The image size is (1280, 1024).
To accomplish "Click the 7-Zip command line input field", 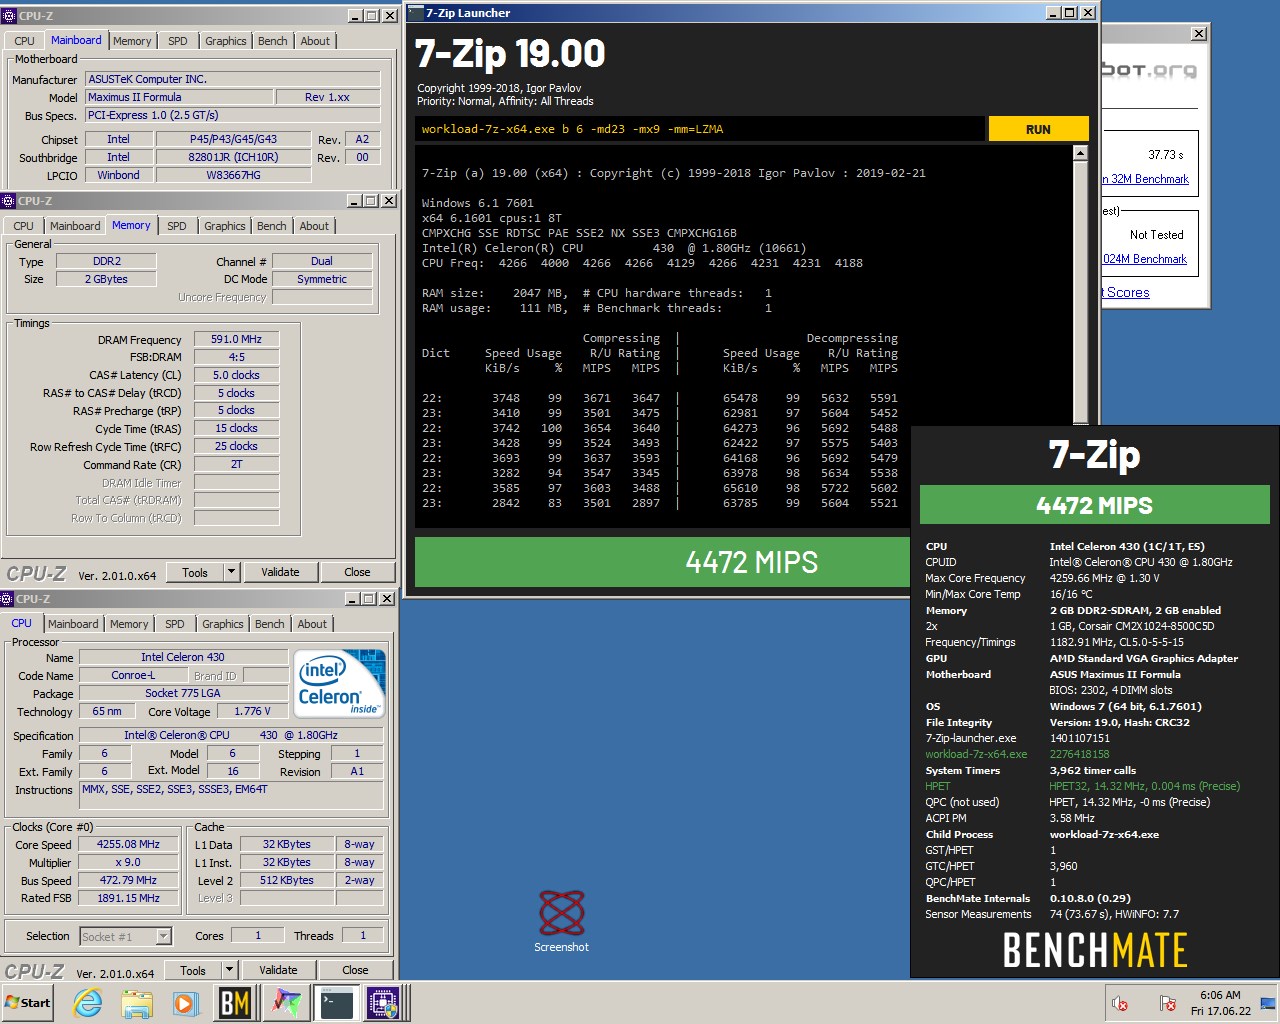I will tap(700, 129).
